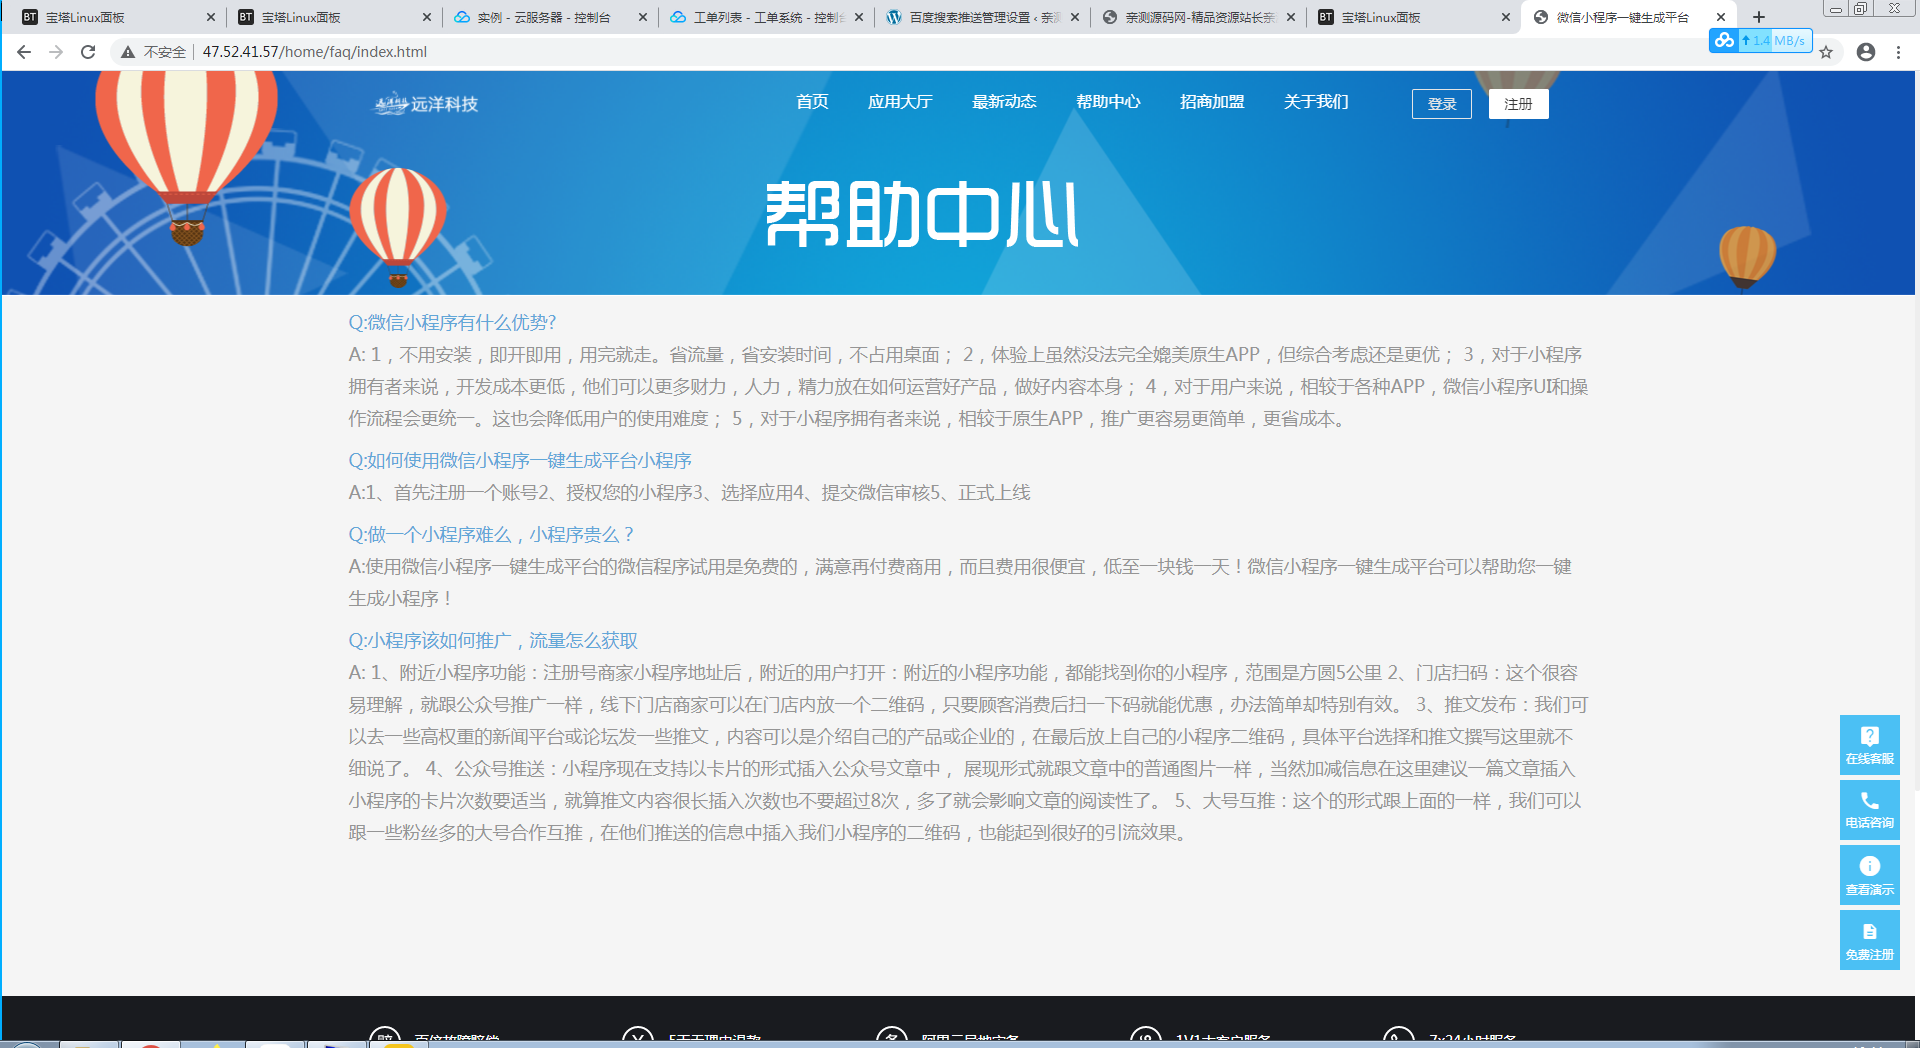Click the 帮助中心 banner heading
The width and height of the screenshot is (1920, 1048).
[922, 214]
